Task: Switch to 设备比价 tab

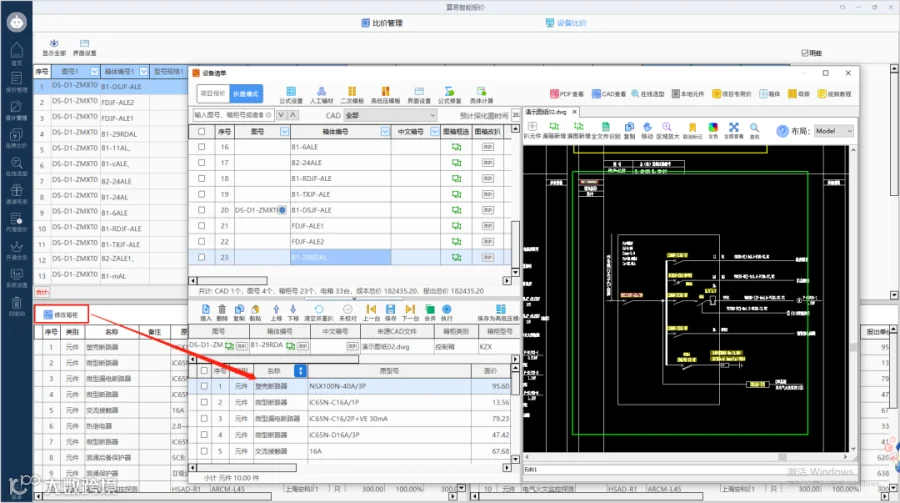Action: coord(566,22)
